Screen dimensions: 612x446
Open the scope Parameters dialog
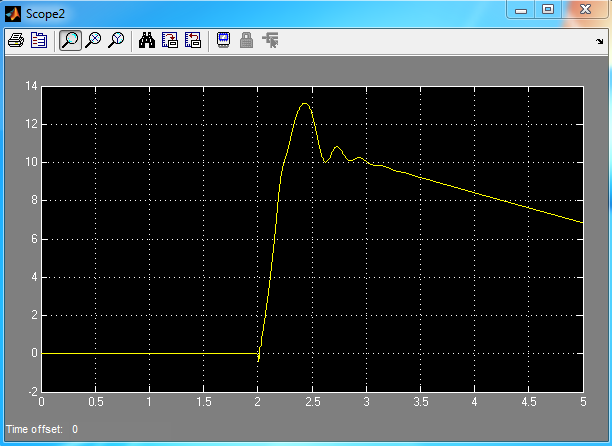pos(39,41)
